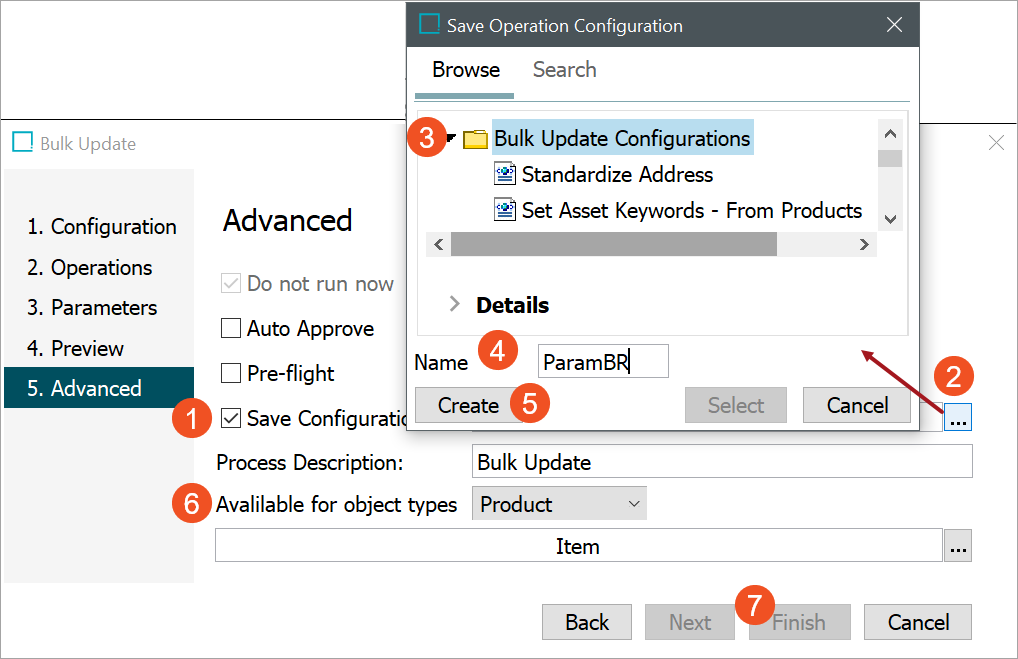Click the Process Description input field
This screenshot has height=659, width=1018.
pos(722,462)
